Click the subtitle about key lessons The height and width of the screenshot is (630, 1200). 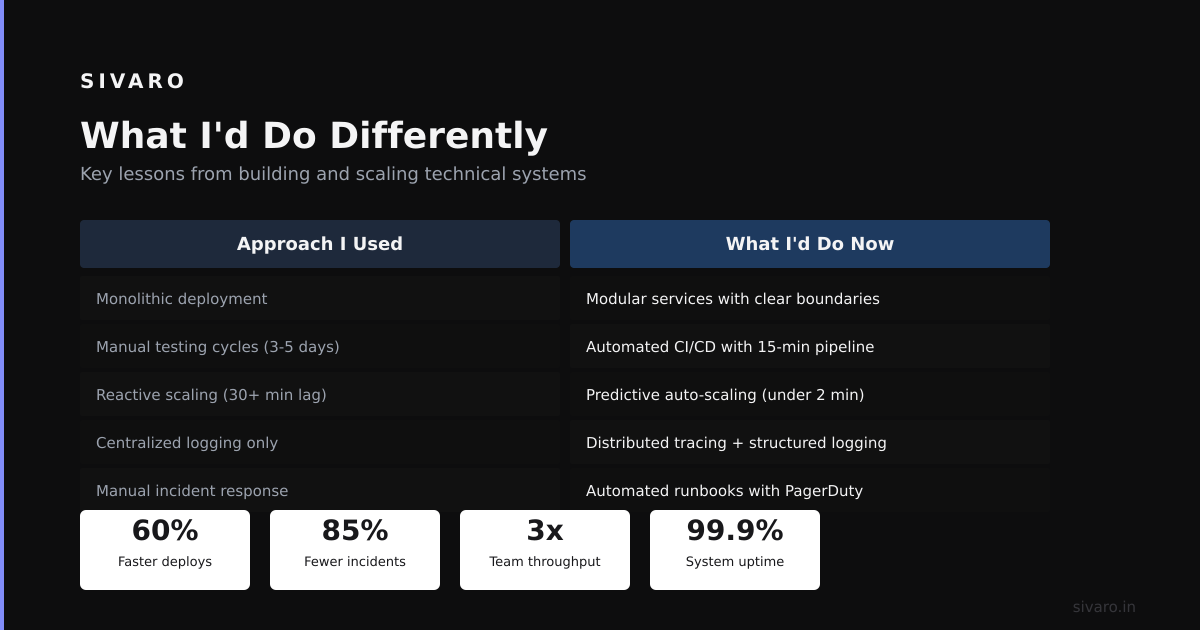click(333, 174)
